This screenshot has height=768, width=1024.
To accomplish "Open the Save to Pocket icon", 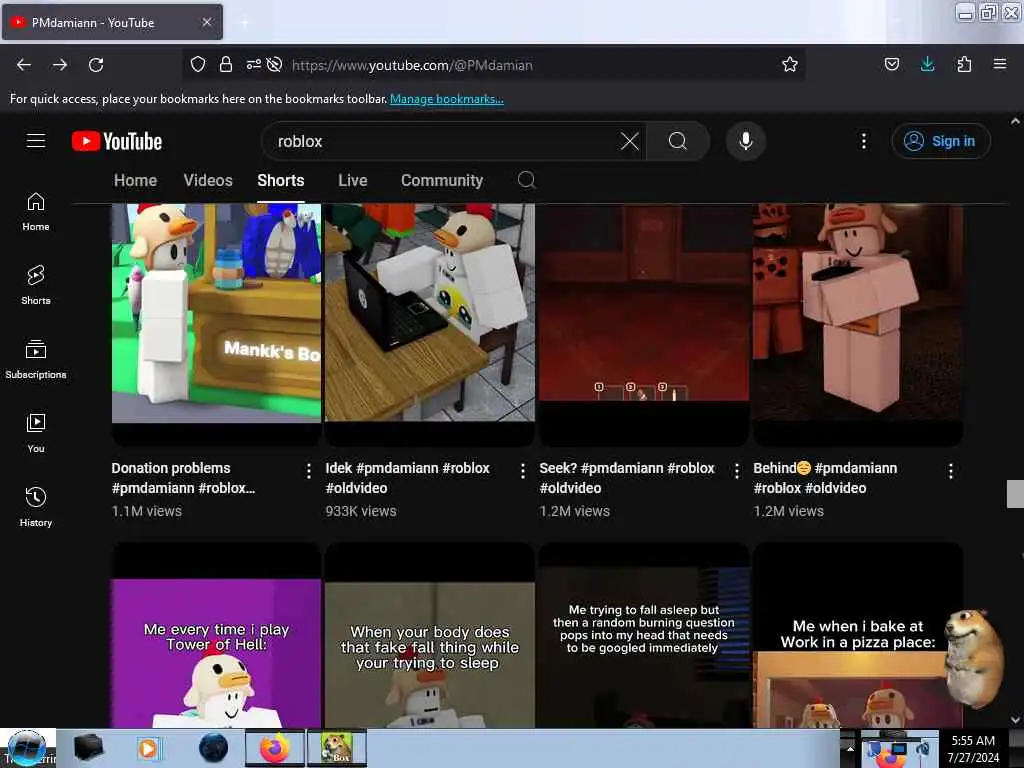I will [x=891, y=64].
